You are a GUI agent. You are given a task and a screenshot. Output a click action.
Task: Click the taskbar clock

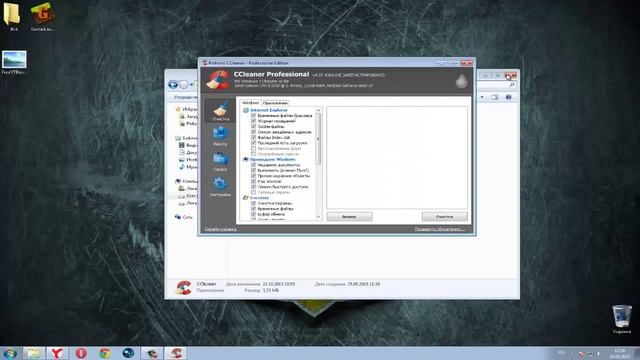click(x=619, y=353)
